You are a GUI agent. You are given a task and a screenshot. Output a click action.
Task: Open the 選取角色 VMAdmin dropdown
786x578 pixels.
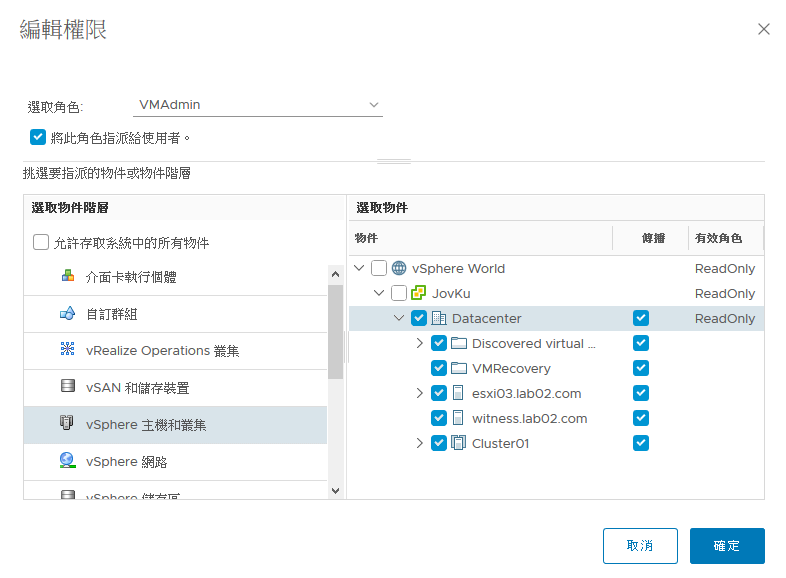tap(258, 105)
